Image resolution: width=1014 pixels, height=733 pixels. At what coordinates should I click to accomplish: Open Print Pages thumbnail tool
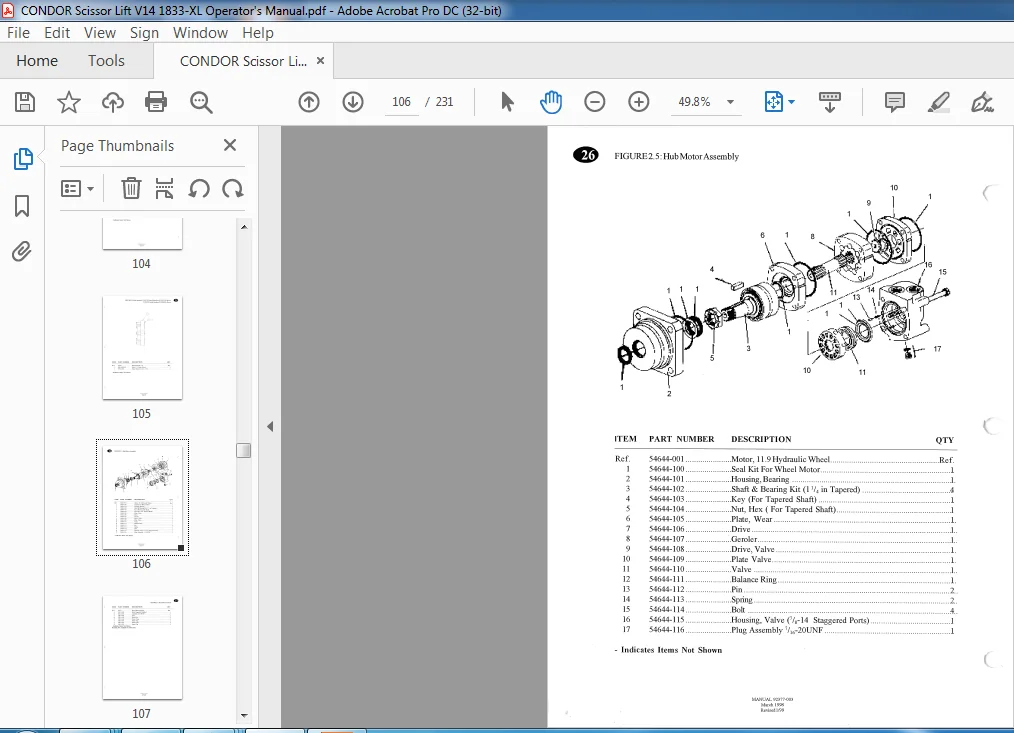coord(164,188)
